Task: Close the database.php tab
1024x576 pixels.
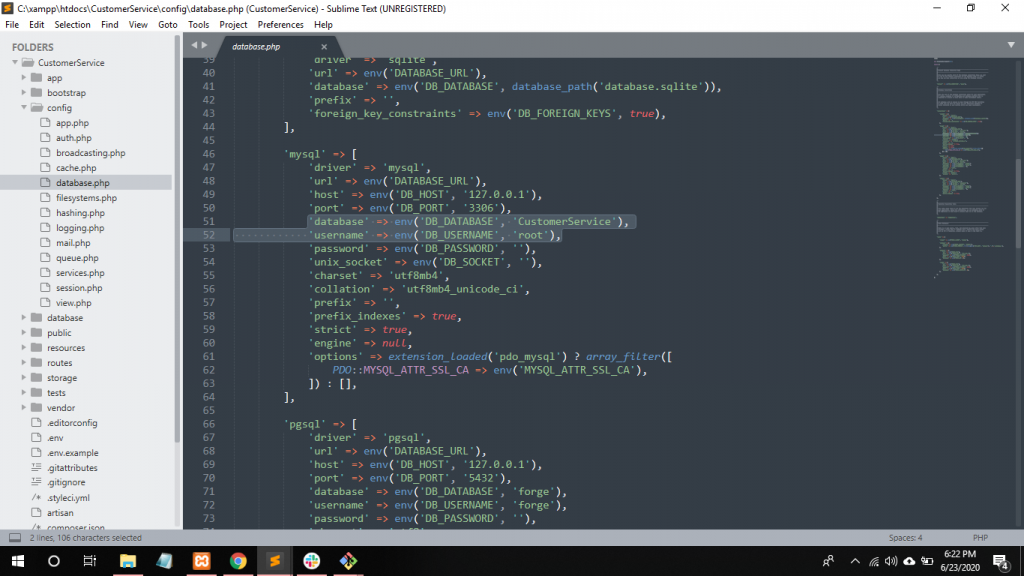Action: (324, 46)
